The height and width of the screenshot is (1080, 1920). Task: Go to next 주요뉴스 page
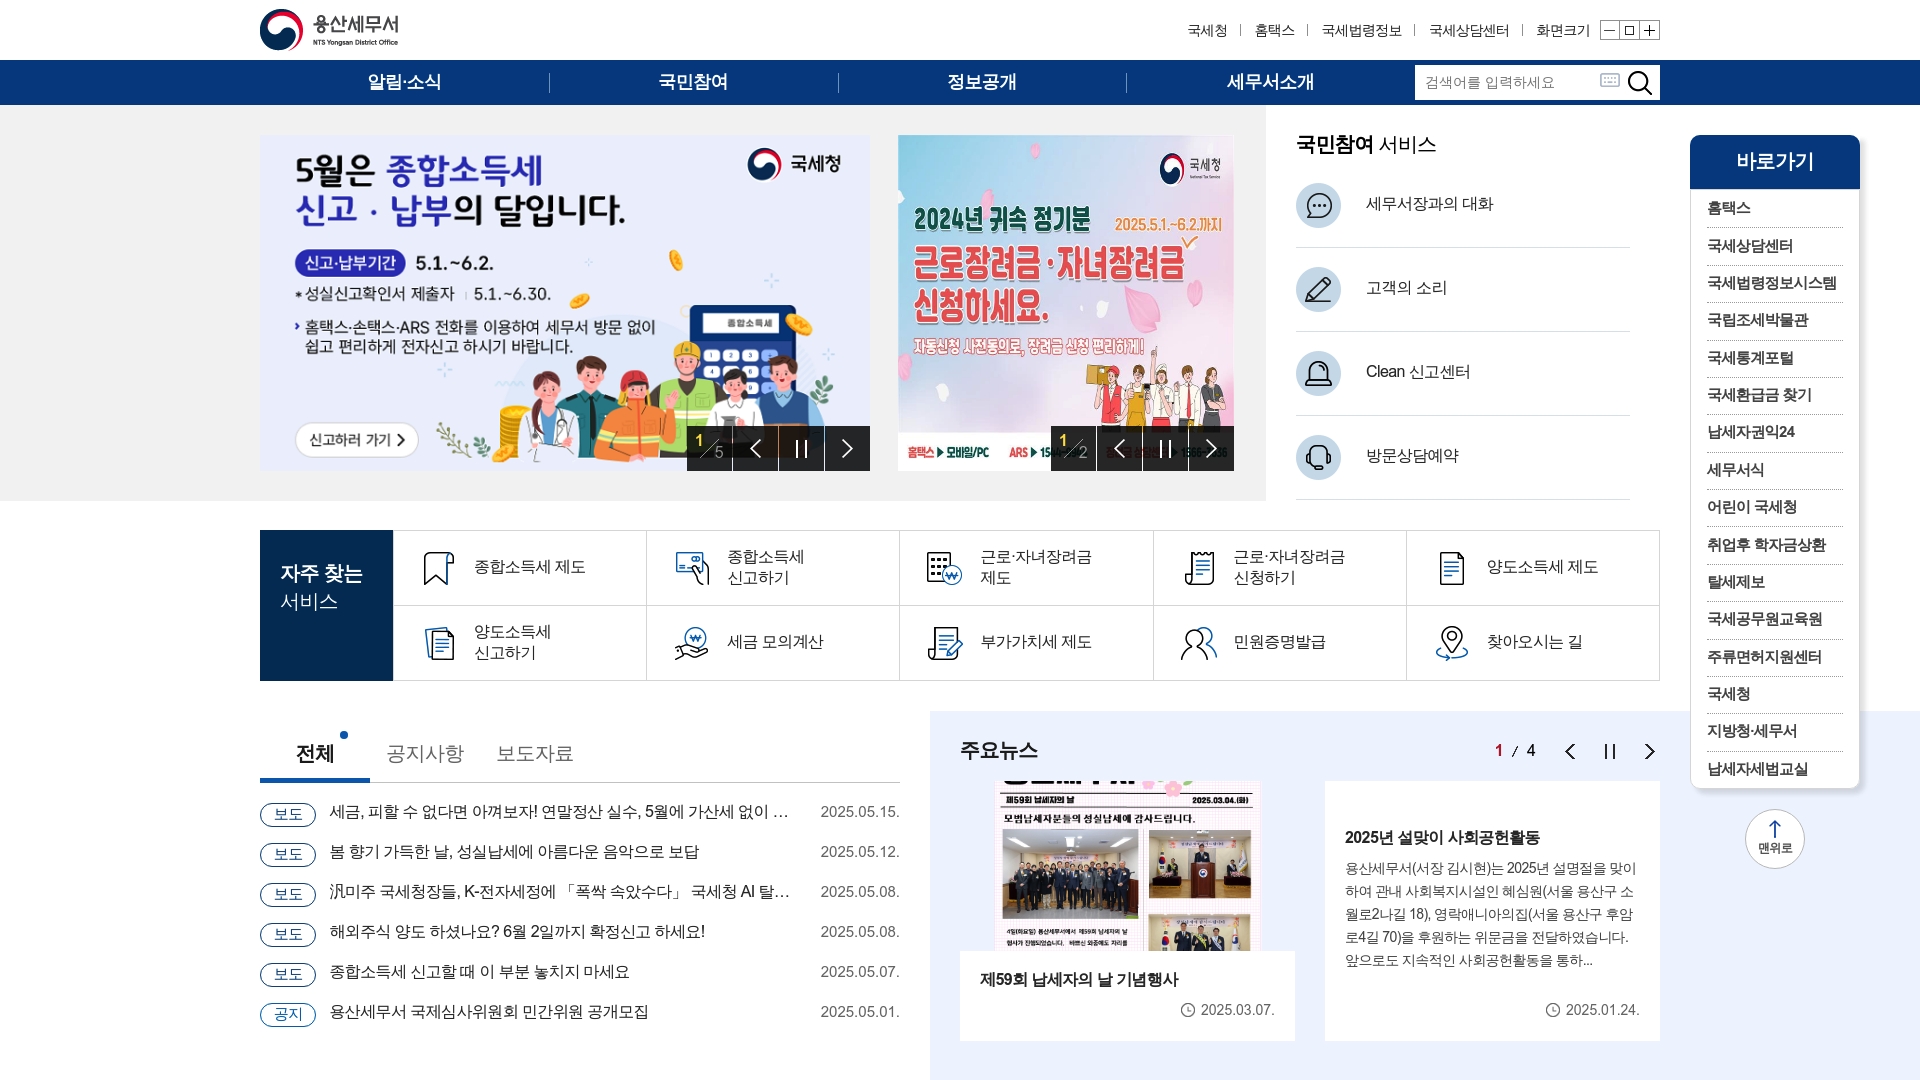click(x=1650, y=752)
